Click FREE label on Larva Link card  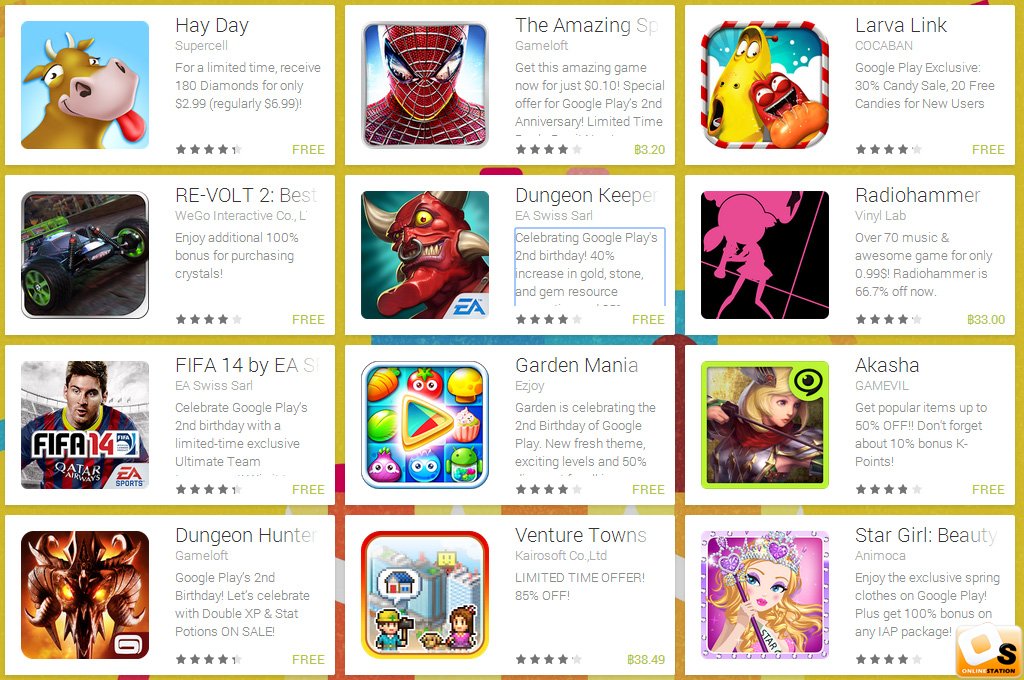pos(988,150)
